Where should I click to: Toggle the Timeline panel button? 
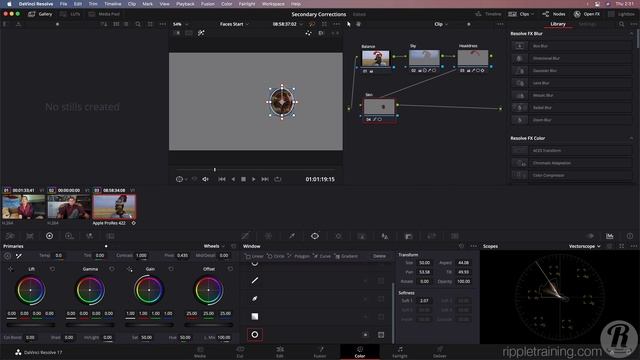pos(489,14)
